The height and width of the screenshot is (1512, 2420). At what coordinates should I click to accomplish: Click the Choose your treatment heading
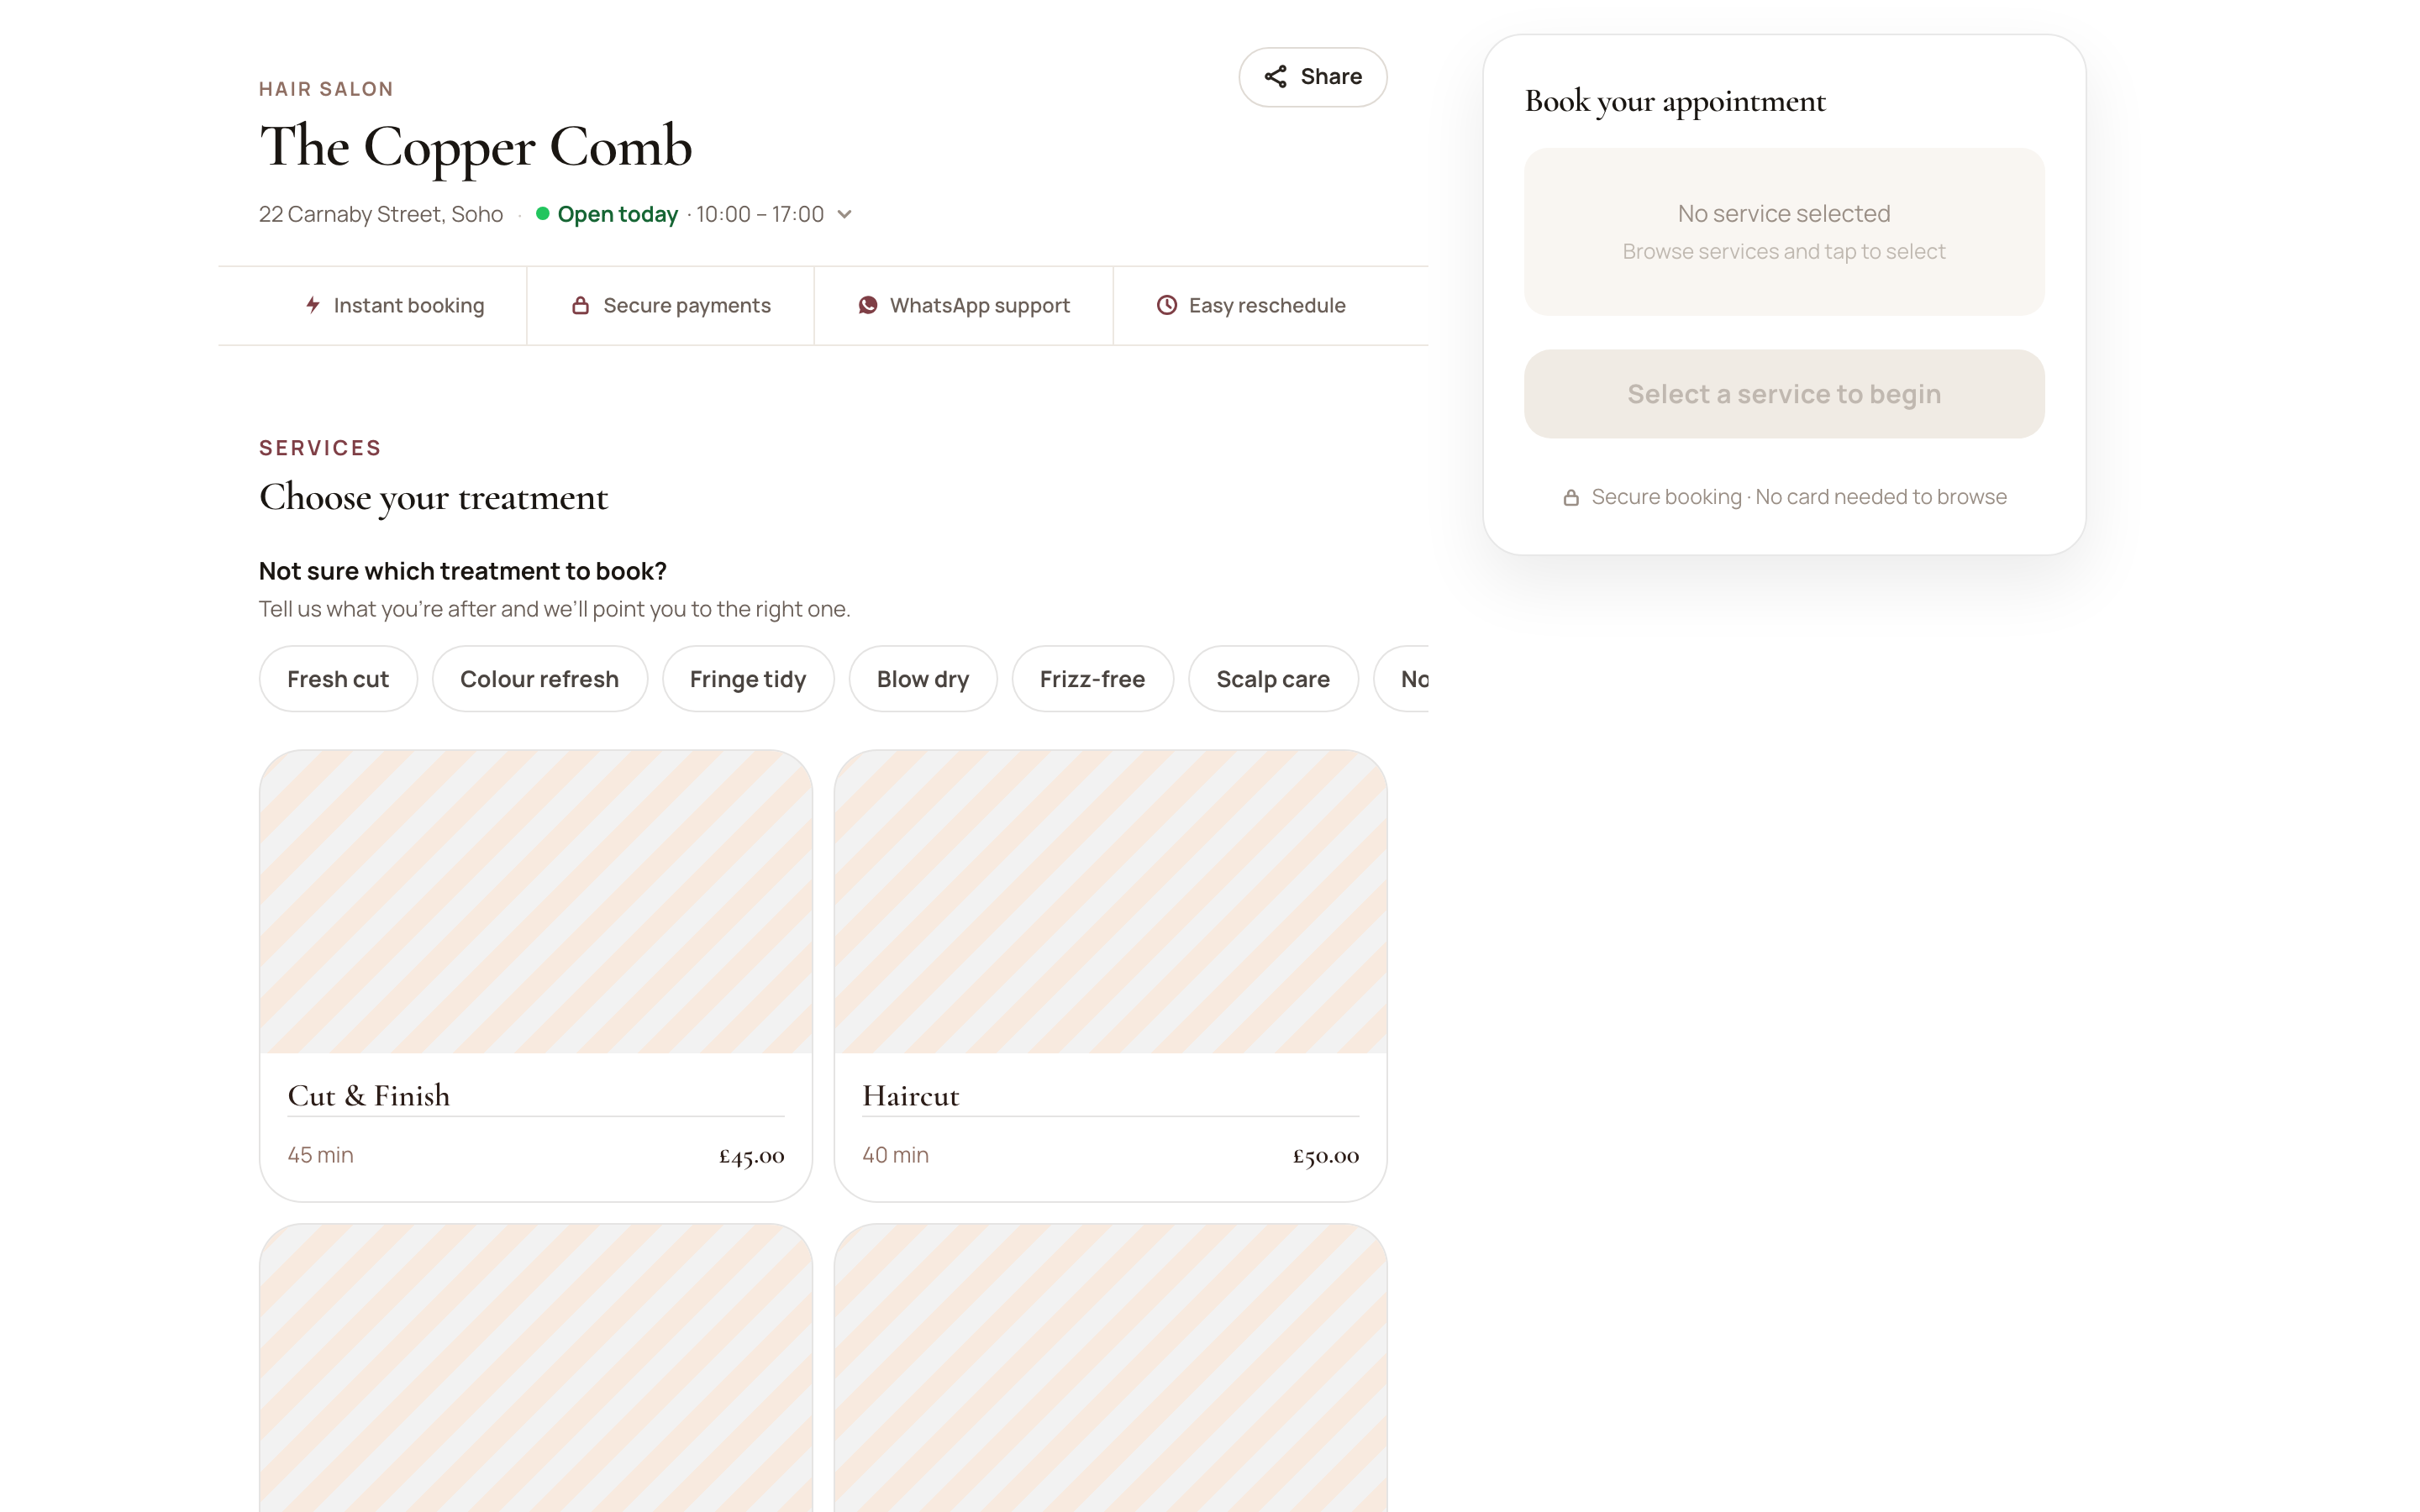coord(433,498)
